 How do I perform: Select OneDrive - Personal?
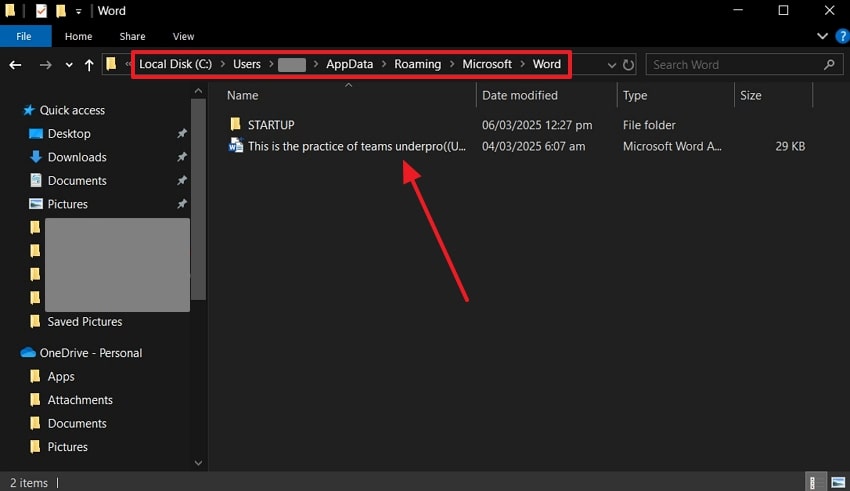(x=91, y=353)
